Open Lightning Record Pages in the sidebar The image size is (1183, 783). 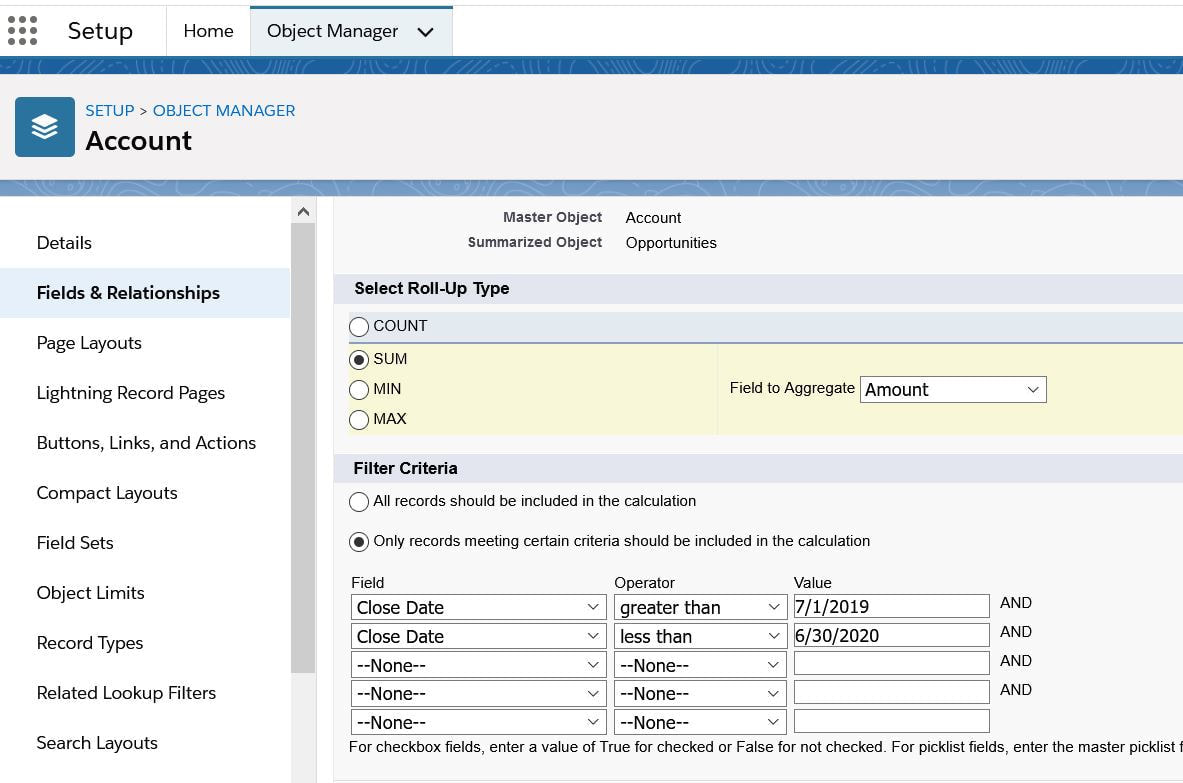pos(131,393)
